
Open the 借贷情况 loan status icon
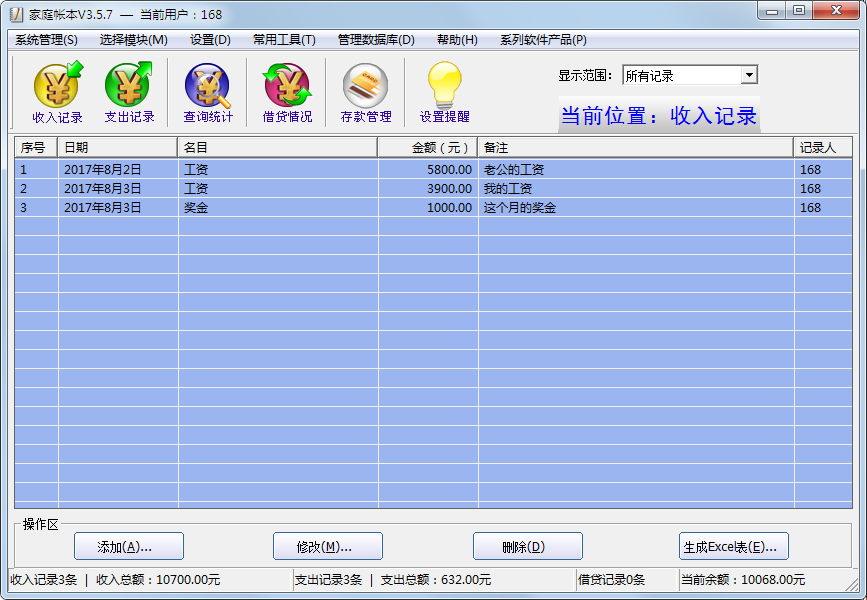pos(287,92)
